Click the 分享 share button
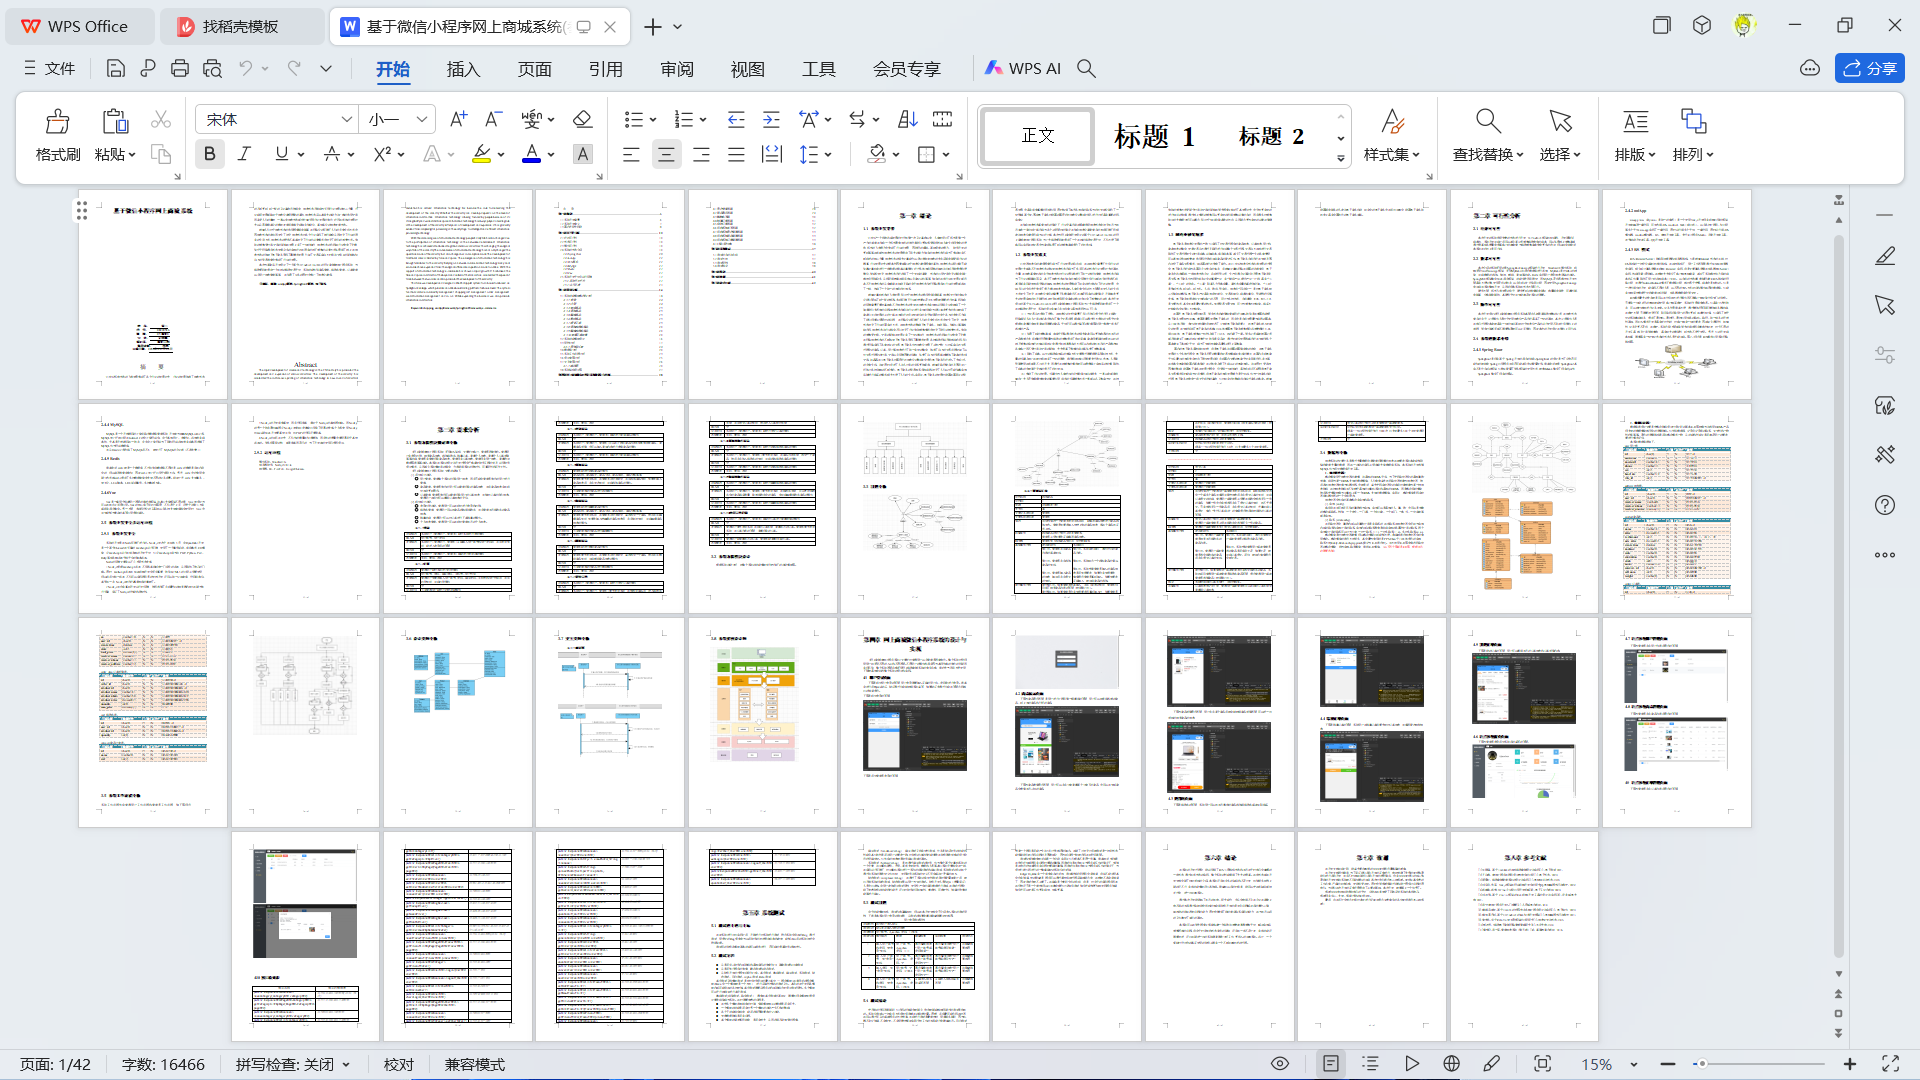 pyautogui.click(x=1869, y=68)
